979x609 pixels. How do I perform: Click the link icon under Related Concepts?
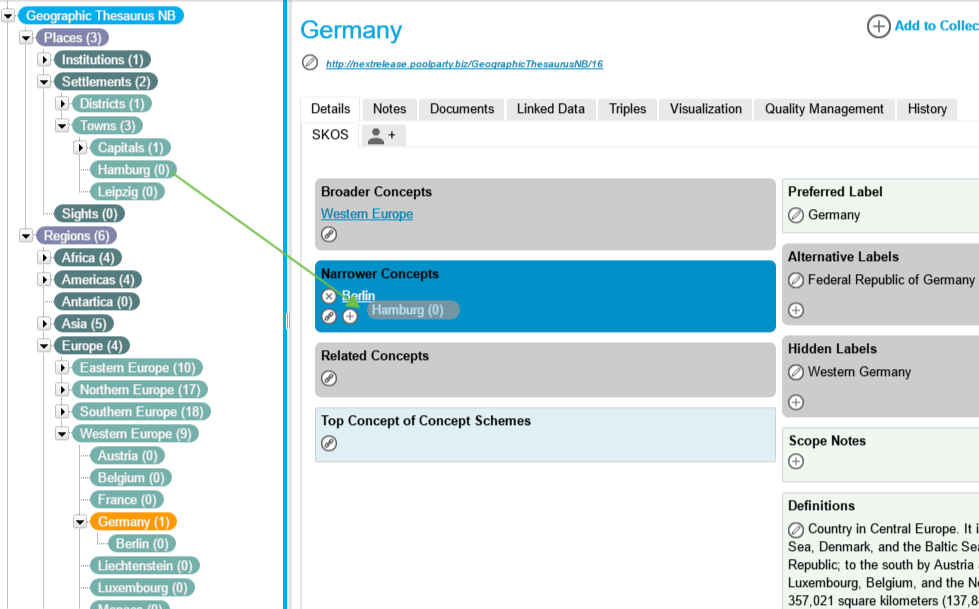[329, 378]
